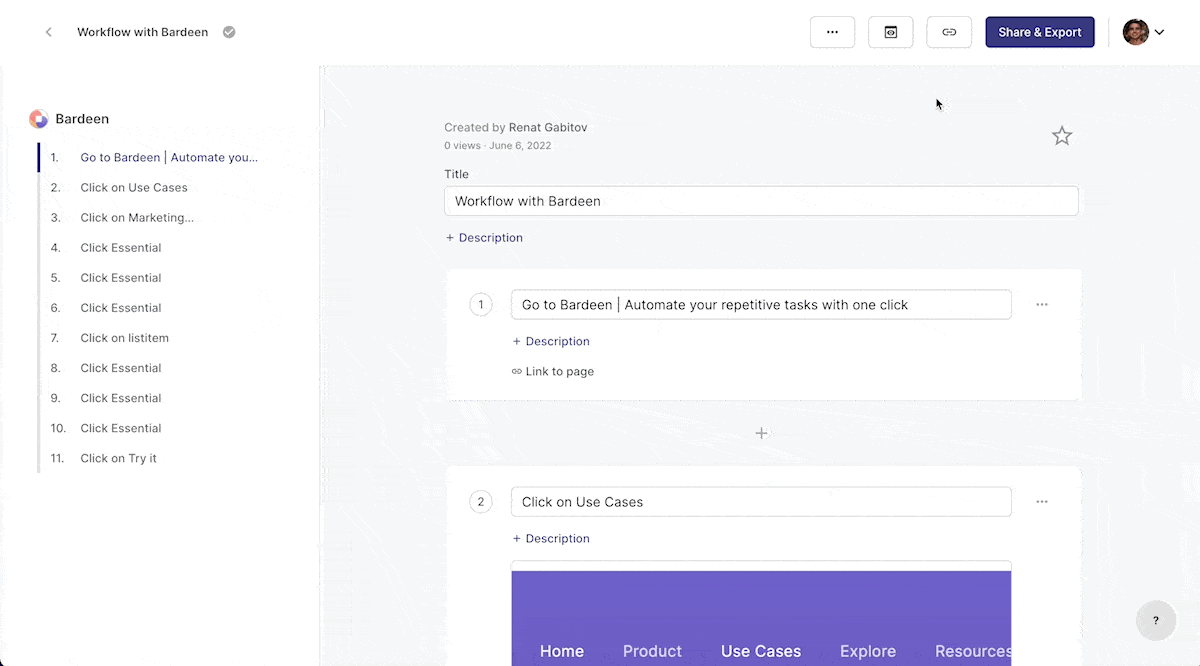Select sidebar step 6 'Click Essential'
This screenshot has width=1200, height=666.
[x=121, y=307]
